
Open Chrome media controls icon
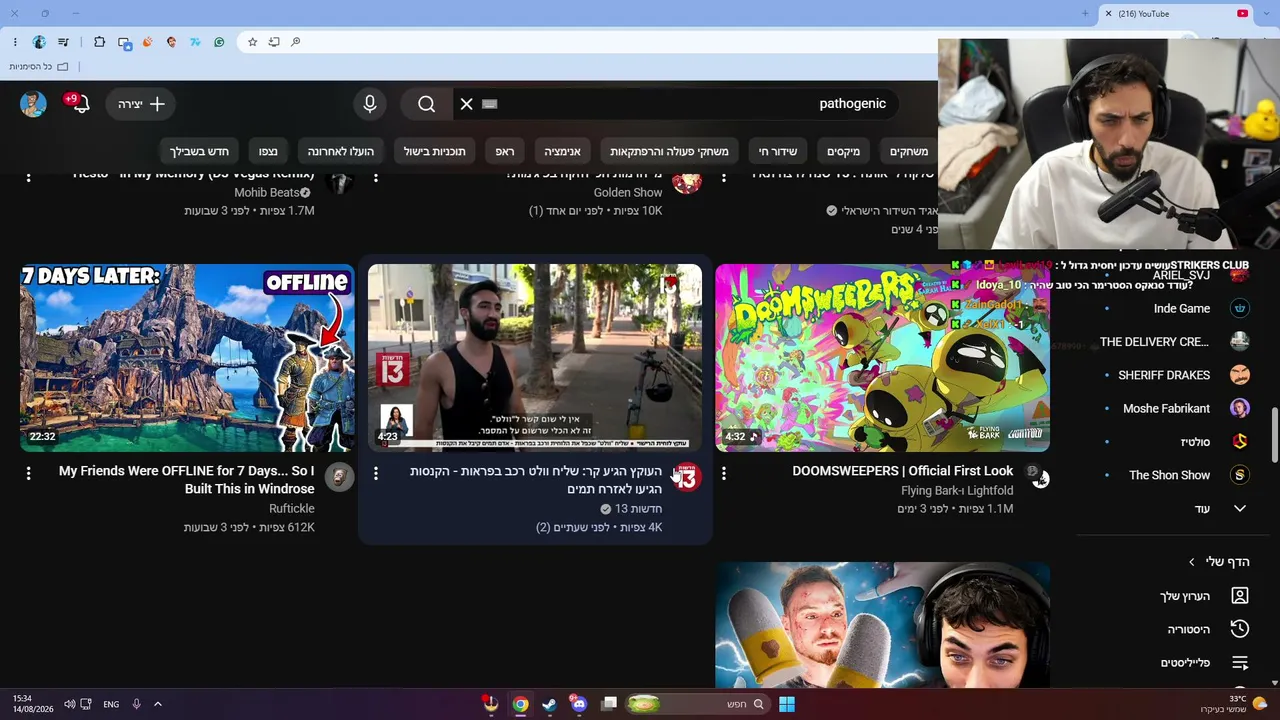(64, 42)
